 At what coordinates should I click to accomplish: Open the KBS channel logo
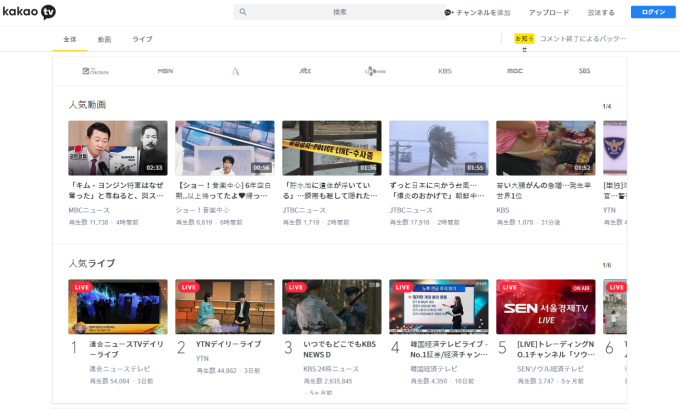[x=445, y=71]
